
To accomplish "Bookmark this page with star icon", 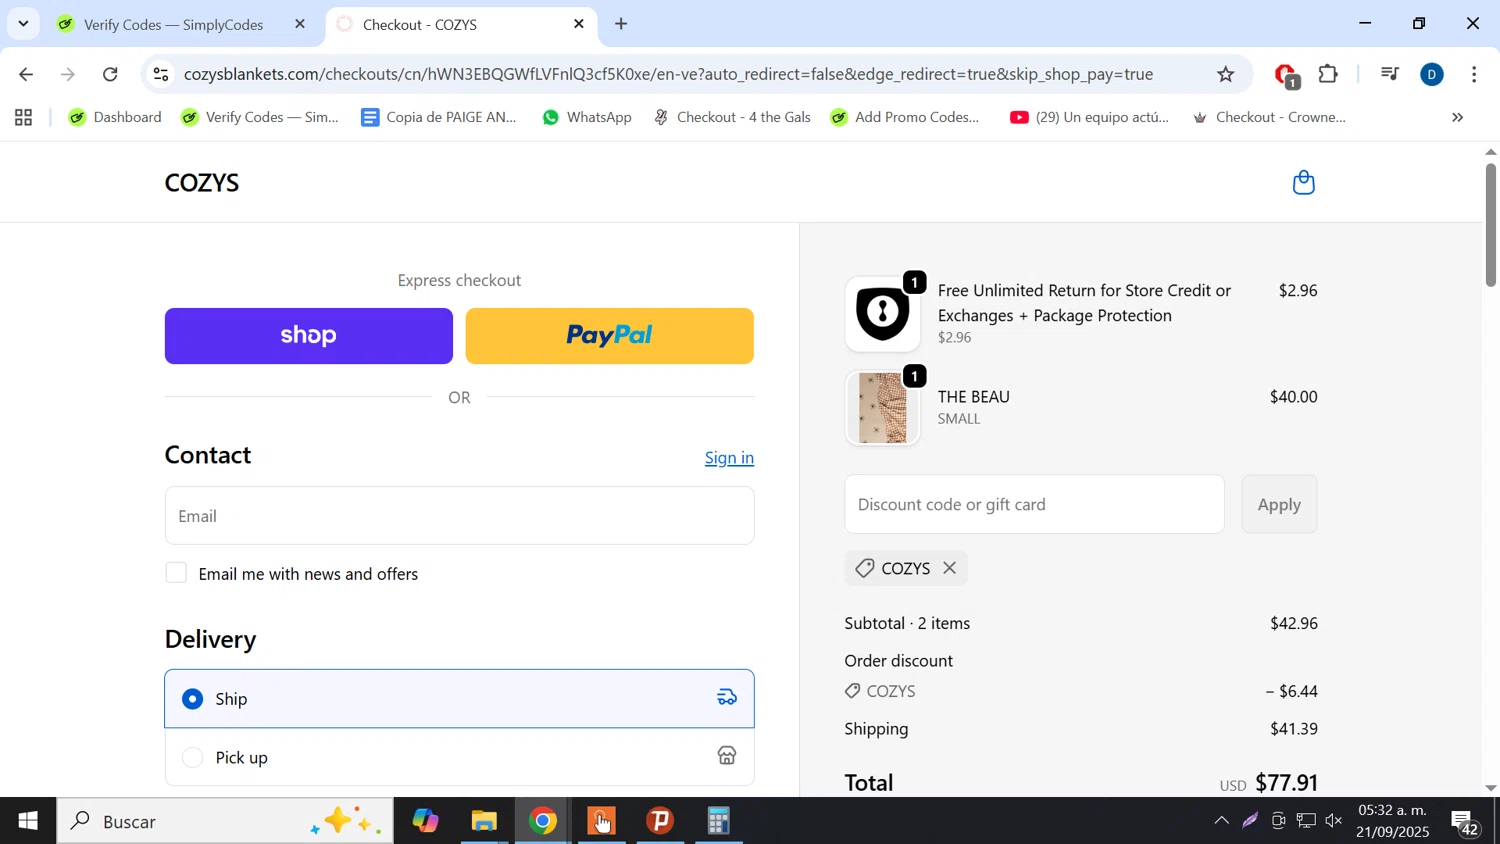I will (x=1226, y=75).
